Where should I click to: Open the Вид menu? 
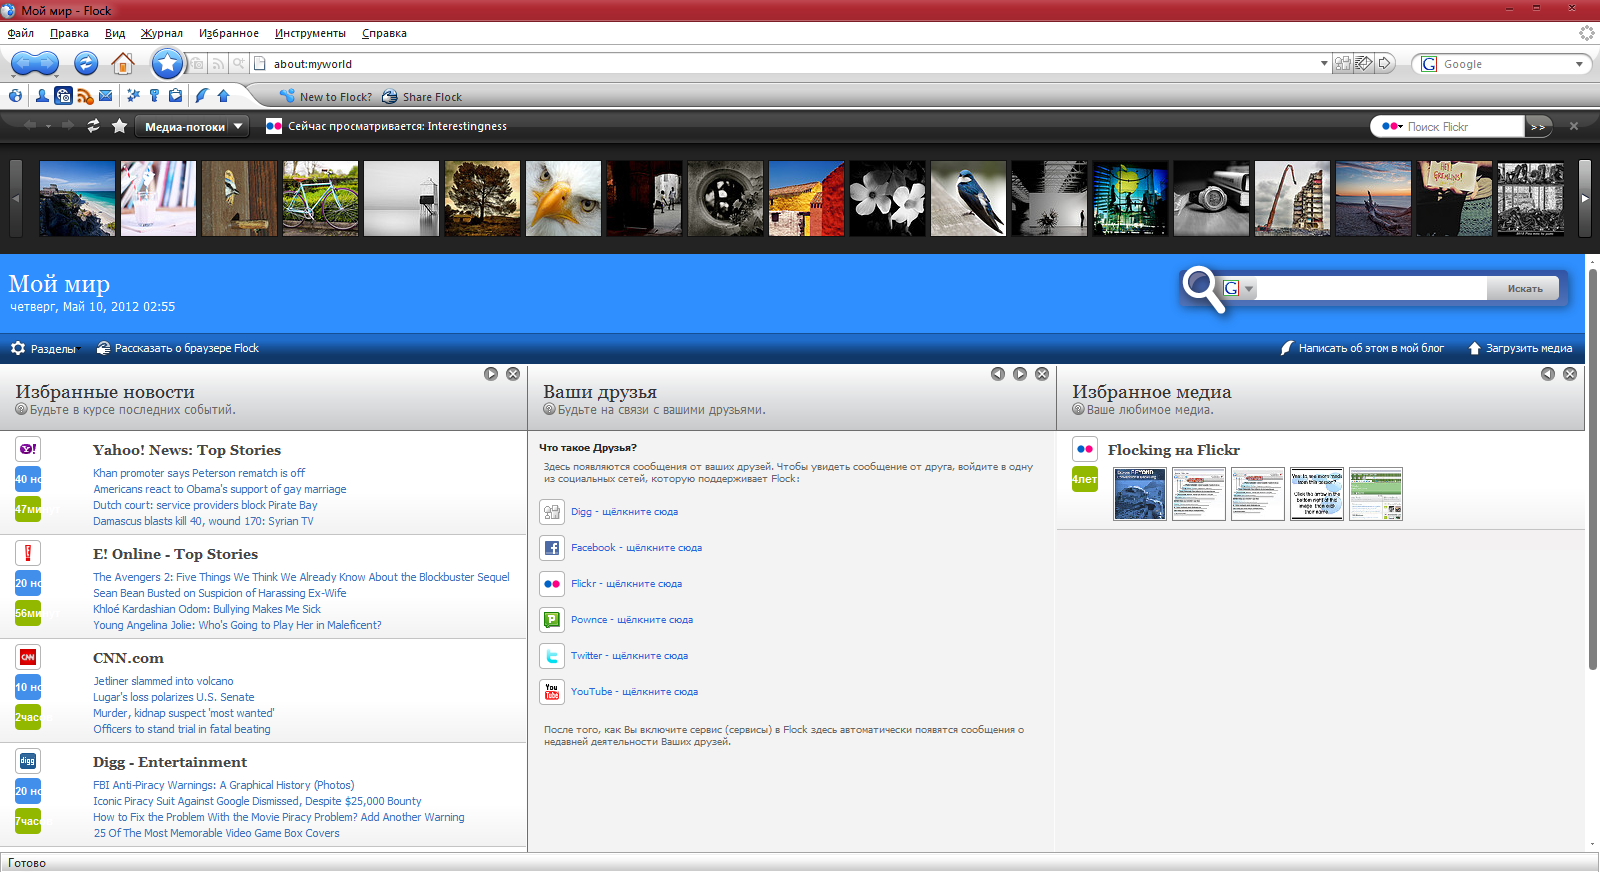tap(115, 33)
